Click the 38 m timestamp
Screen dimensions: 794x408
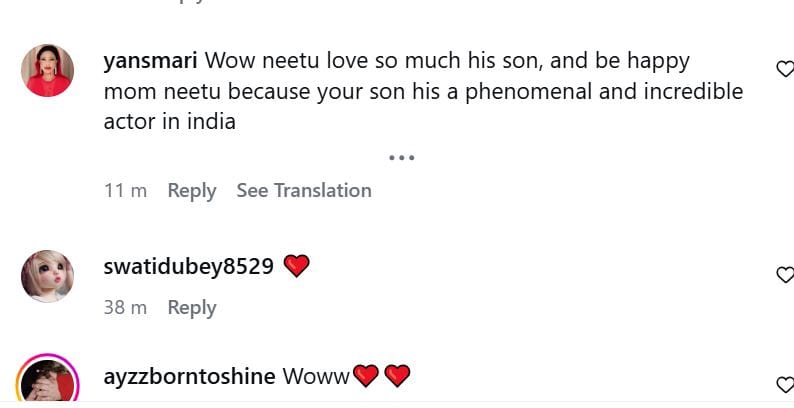(x=126, y=307)
